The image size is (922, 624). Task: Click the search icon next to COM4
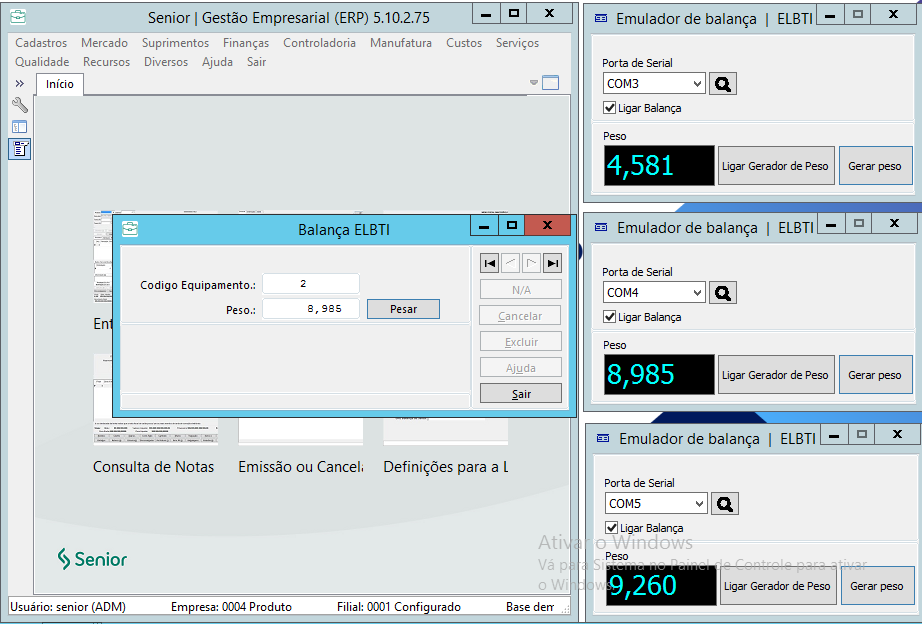pyautogui.click(x=722, y=293)
